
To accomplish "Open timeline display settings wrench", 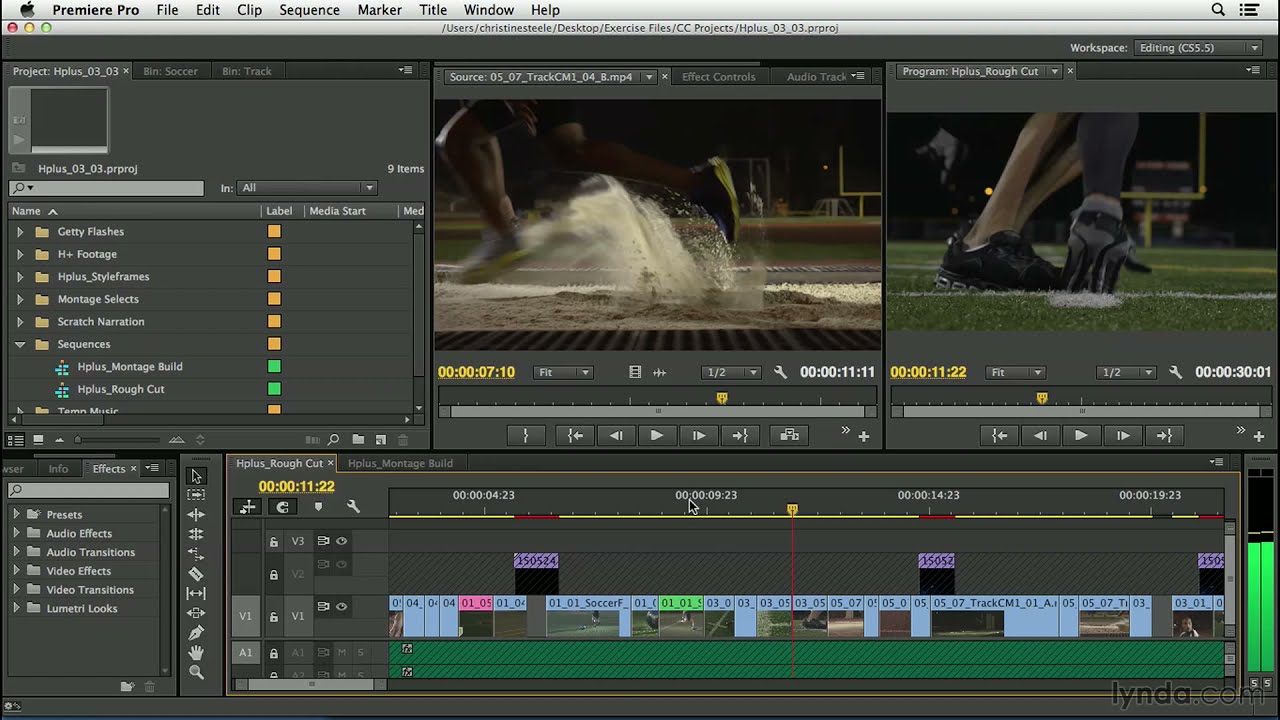I will [x=353, y=507].
